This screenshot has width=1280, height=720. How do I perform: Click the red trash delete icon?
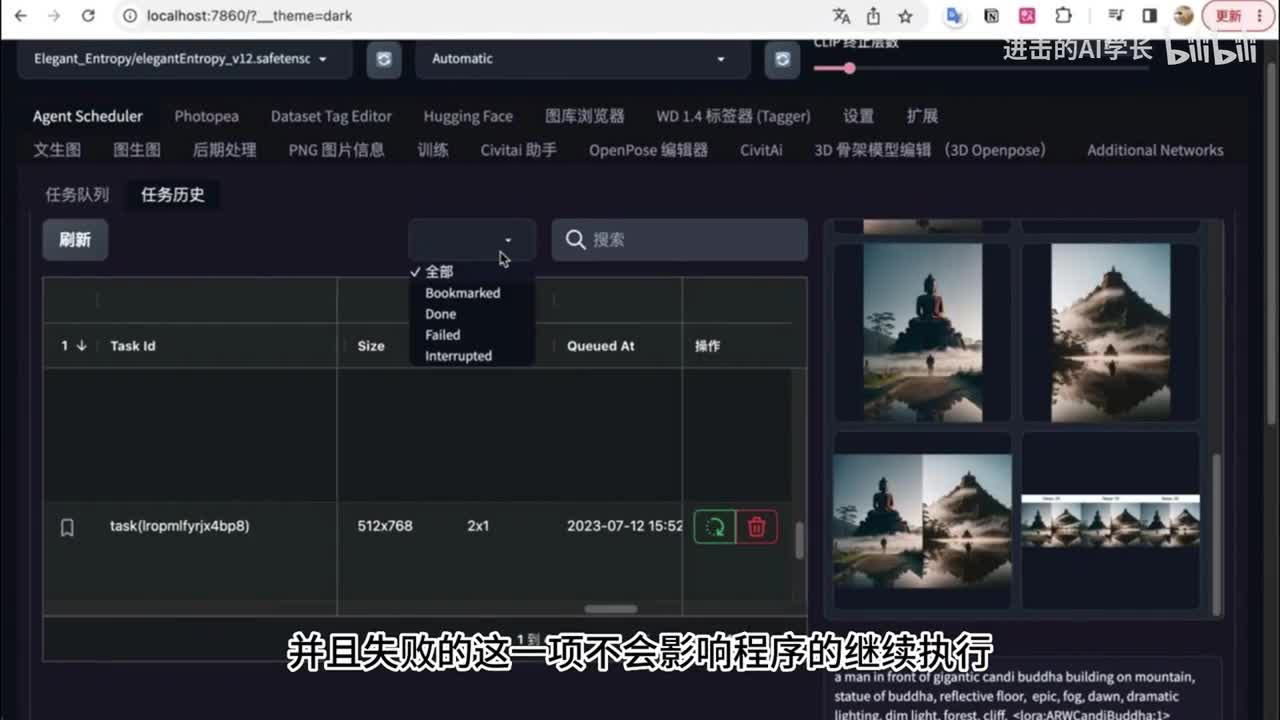point(757,527)
